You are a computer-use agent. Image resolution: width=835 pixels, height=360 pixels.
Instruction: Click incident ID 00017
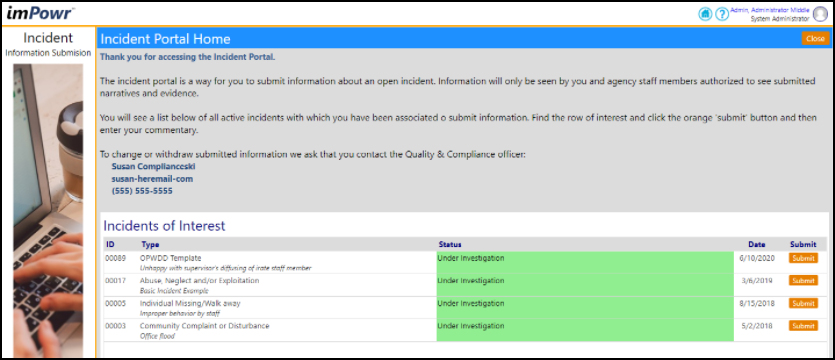tap(116, 281)
